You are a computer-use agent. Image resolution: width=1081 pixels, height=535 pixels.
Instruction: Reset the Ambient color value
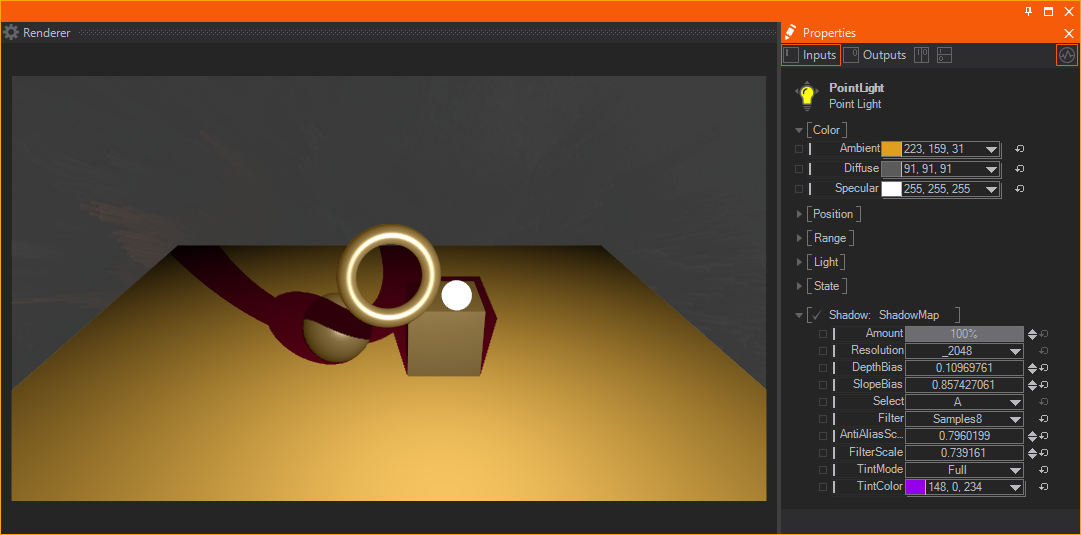click(1019, 149)
